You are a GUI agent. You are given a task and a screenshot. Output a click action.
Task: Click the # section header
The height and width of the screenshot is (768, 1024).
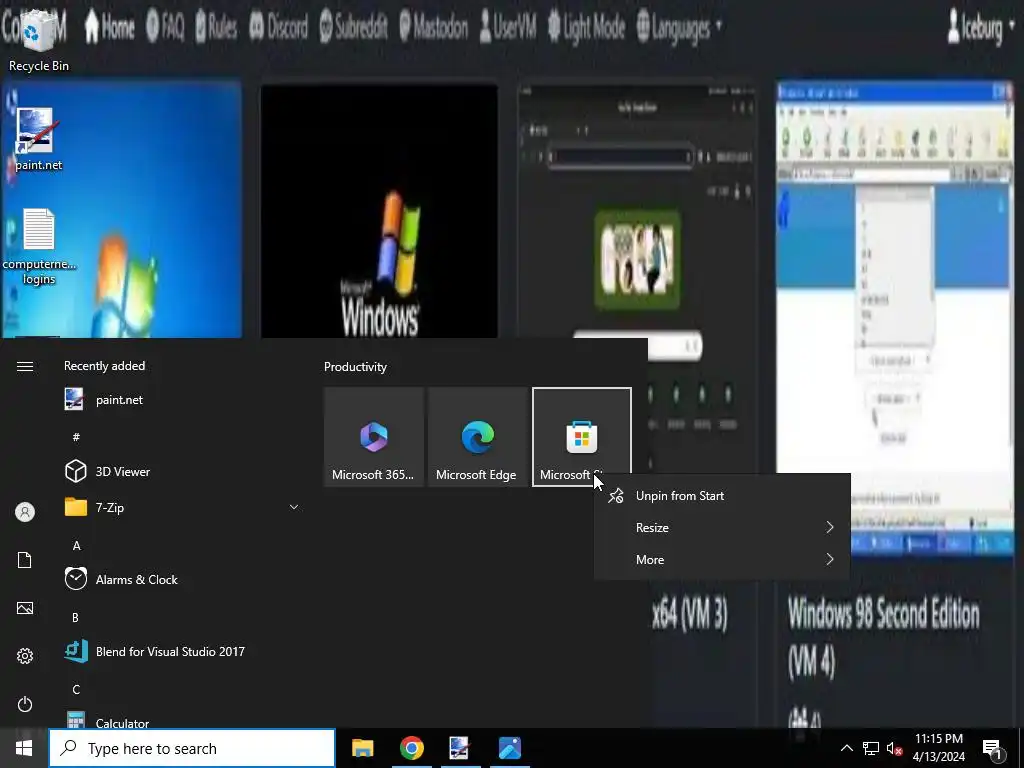[76, 437]
